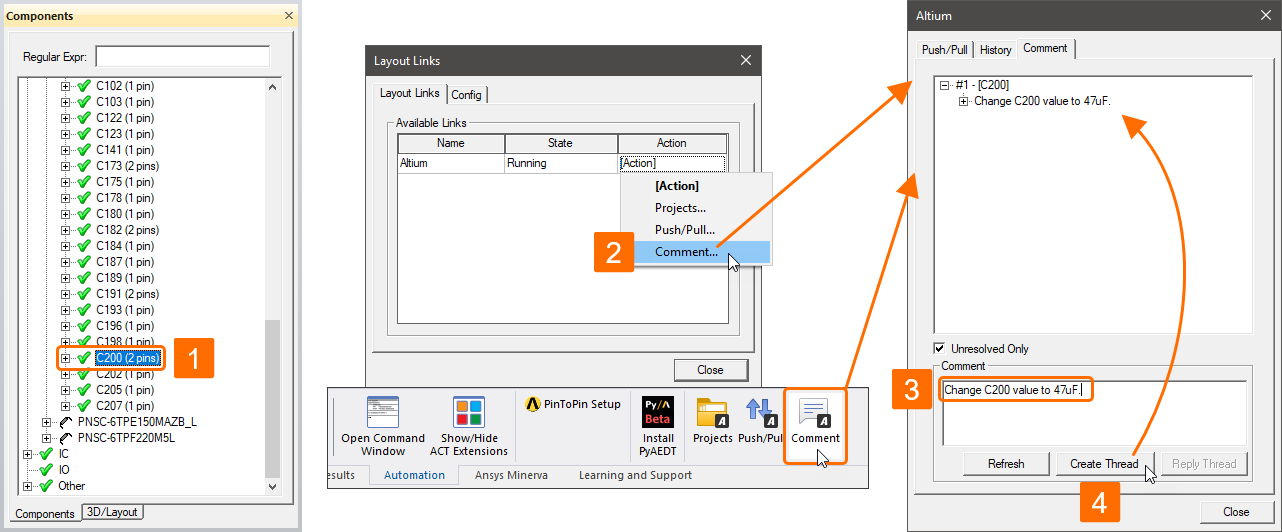Open Push/Pull tab in Altium dialog
Viewport: 1282px width, 532px height.
(x=945, y=49)
